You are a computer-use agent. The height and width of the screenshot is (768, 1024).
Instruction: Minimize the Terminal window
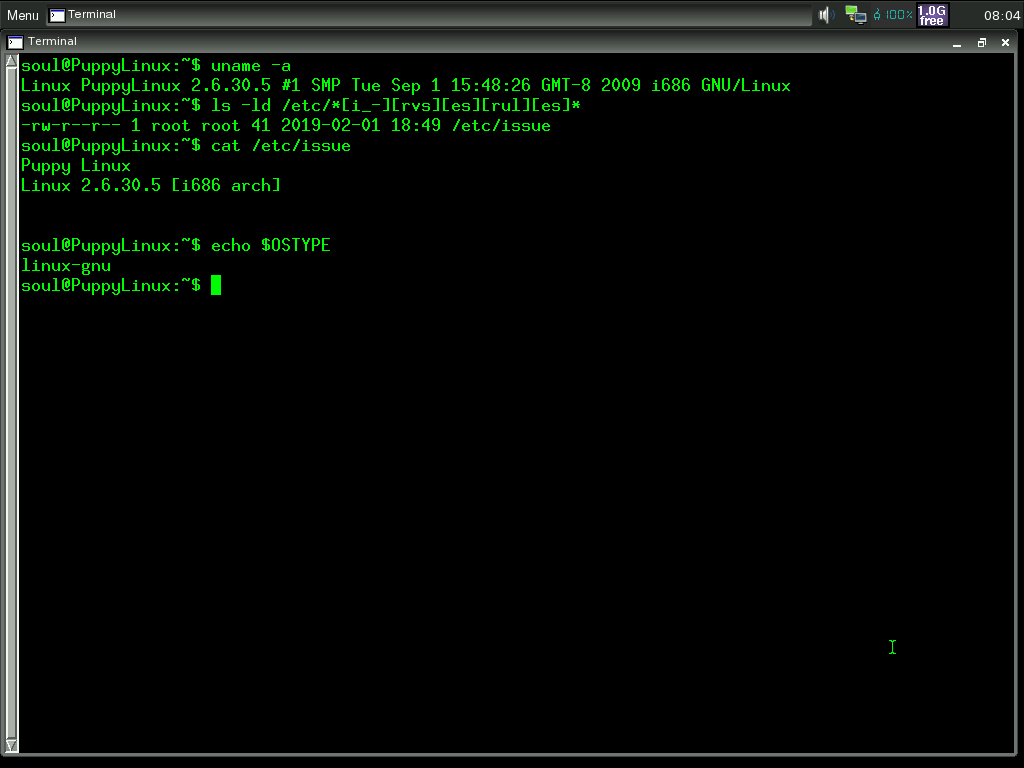pyautogui.click(x=957, y=43)
